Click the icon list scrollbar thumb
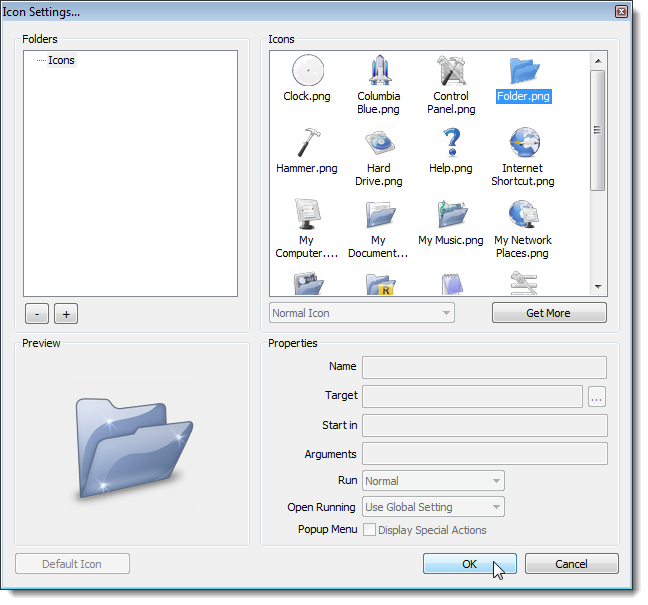 tap(598, 130)
